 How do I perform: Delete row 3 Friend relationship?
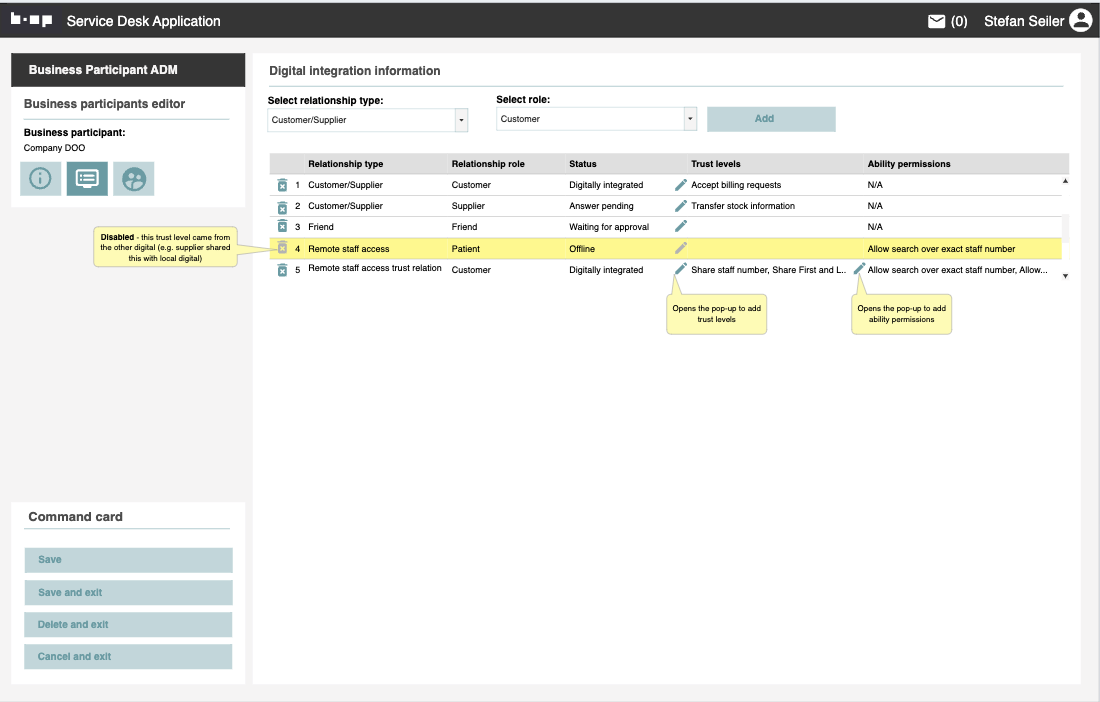point(282,227)
